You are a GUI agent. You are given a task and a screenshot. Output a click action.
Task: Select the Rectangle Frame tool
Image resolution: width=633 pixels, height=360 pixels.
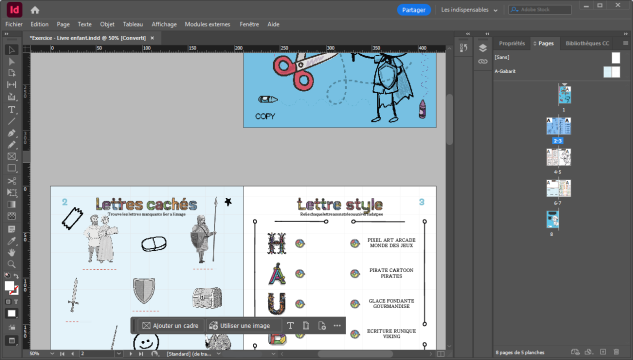tap(12, 157)
